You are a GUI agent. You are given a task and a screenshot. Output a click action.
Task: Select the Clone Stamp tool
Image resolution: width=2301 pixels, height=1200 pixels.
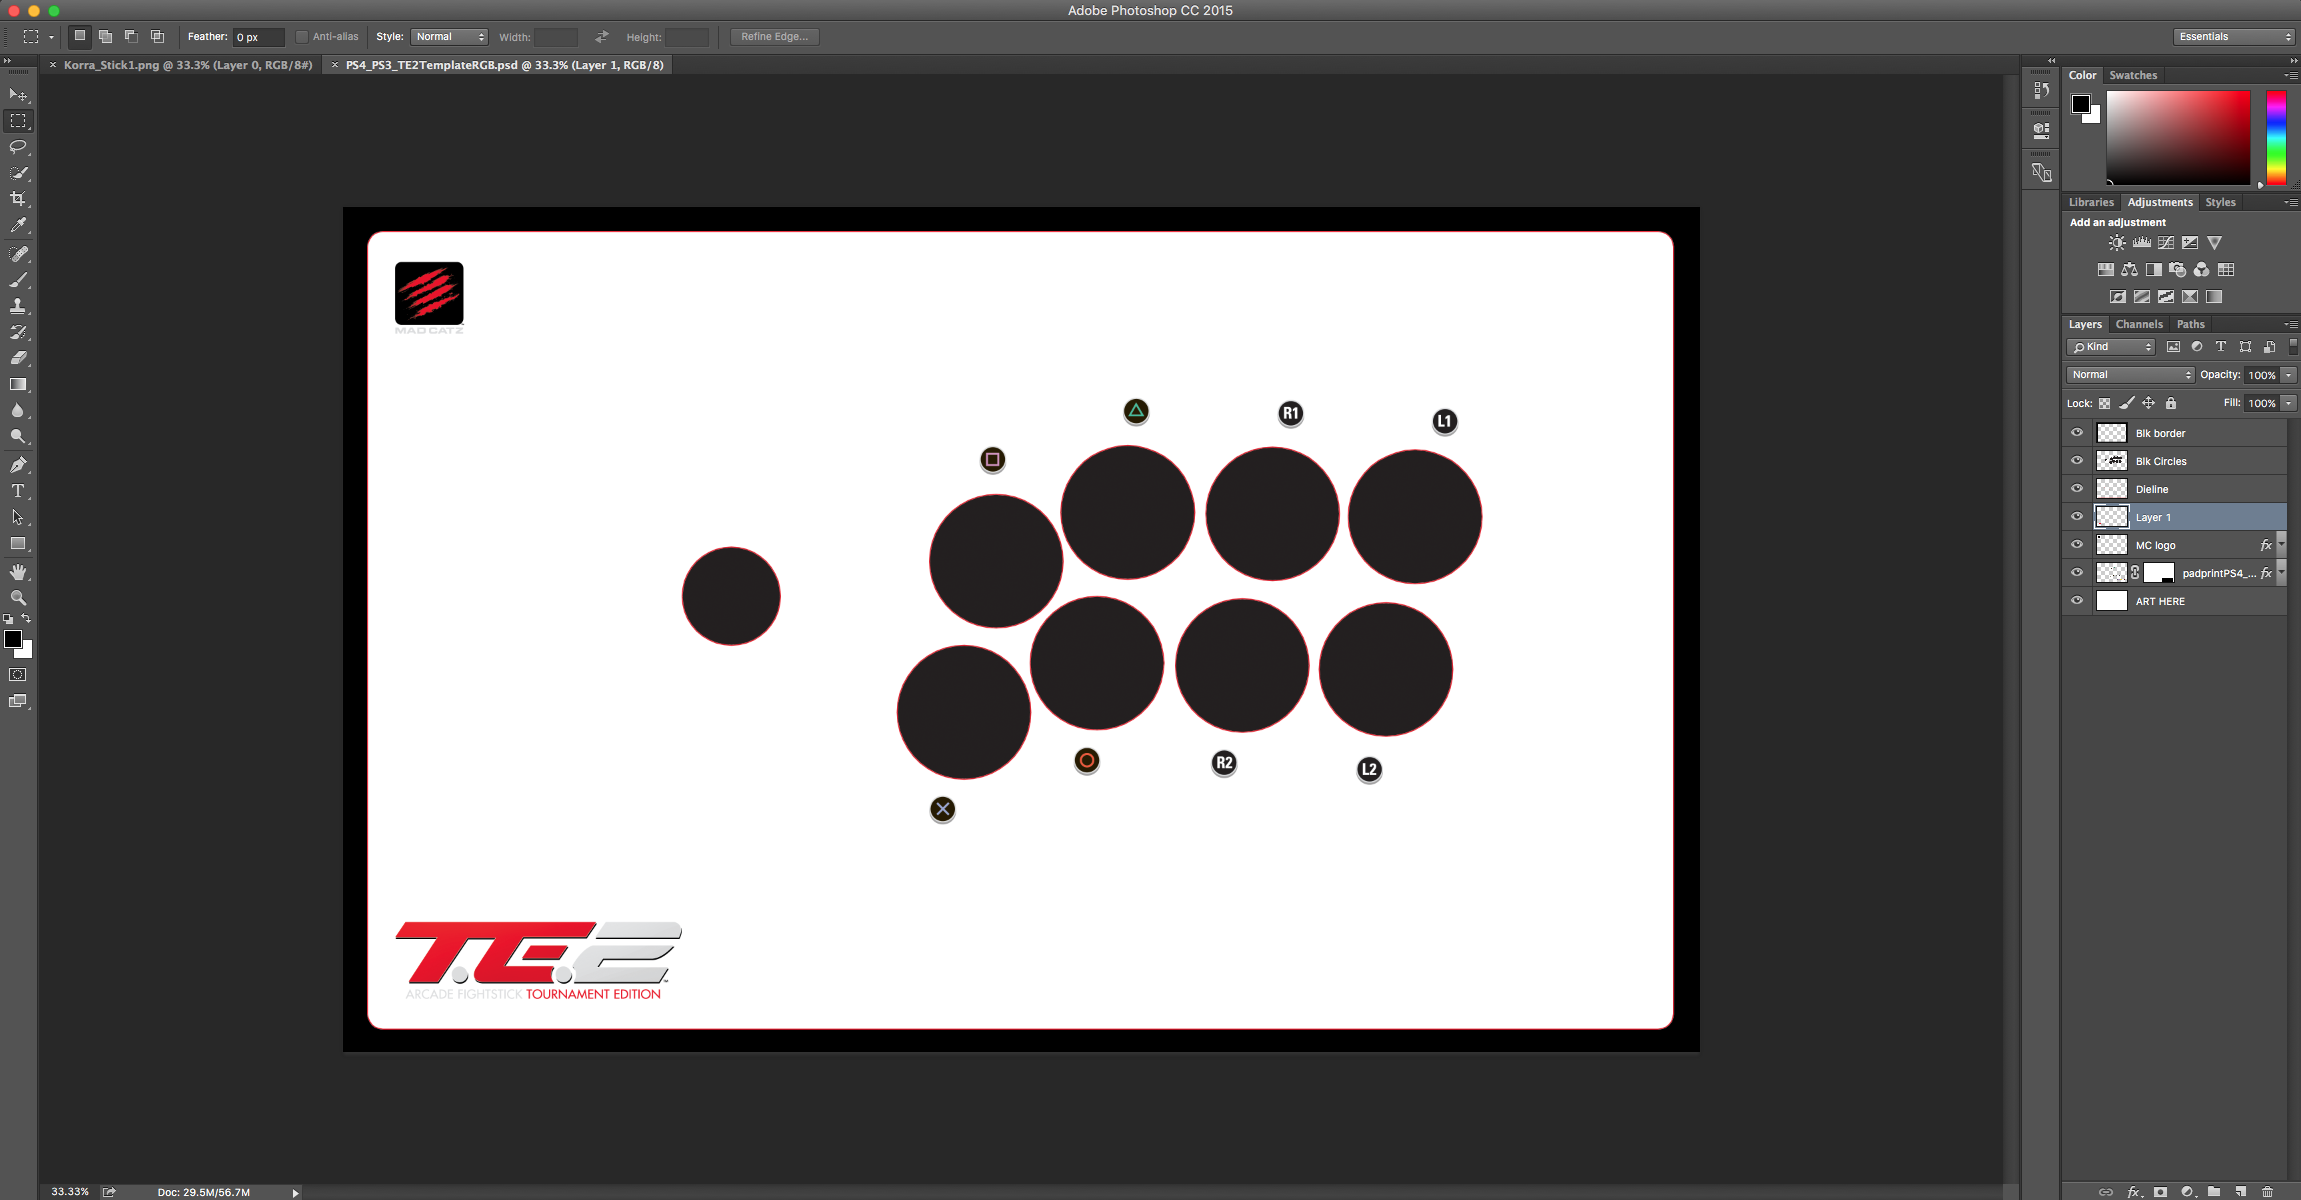click(x=20, y=306)
